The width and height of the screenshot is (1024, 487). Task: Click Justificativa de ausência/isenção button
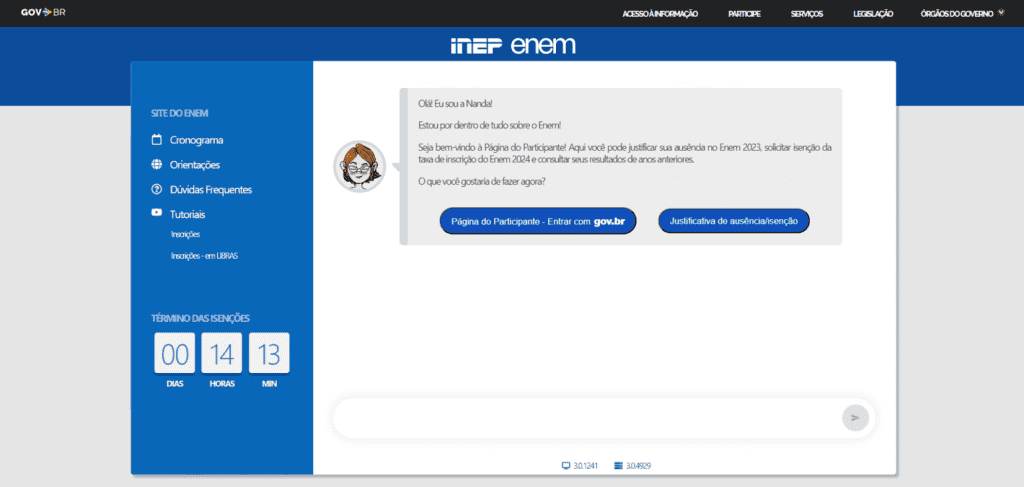pyautogui.click(x=733, y=221)
